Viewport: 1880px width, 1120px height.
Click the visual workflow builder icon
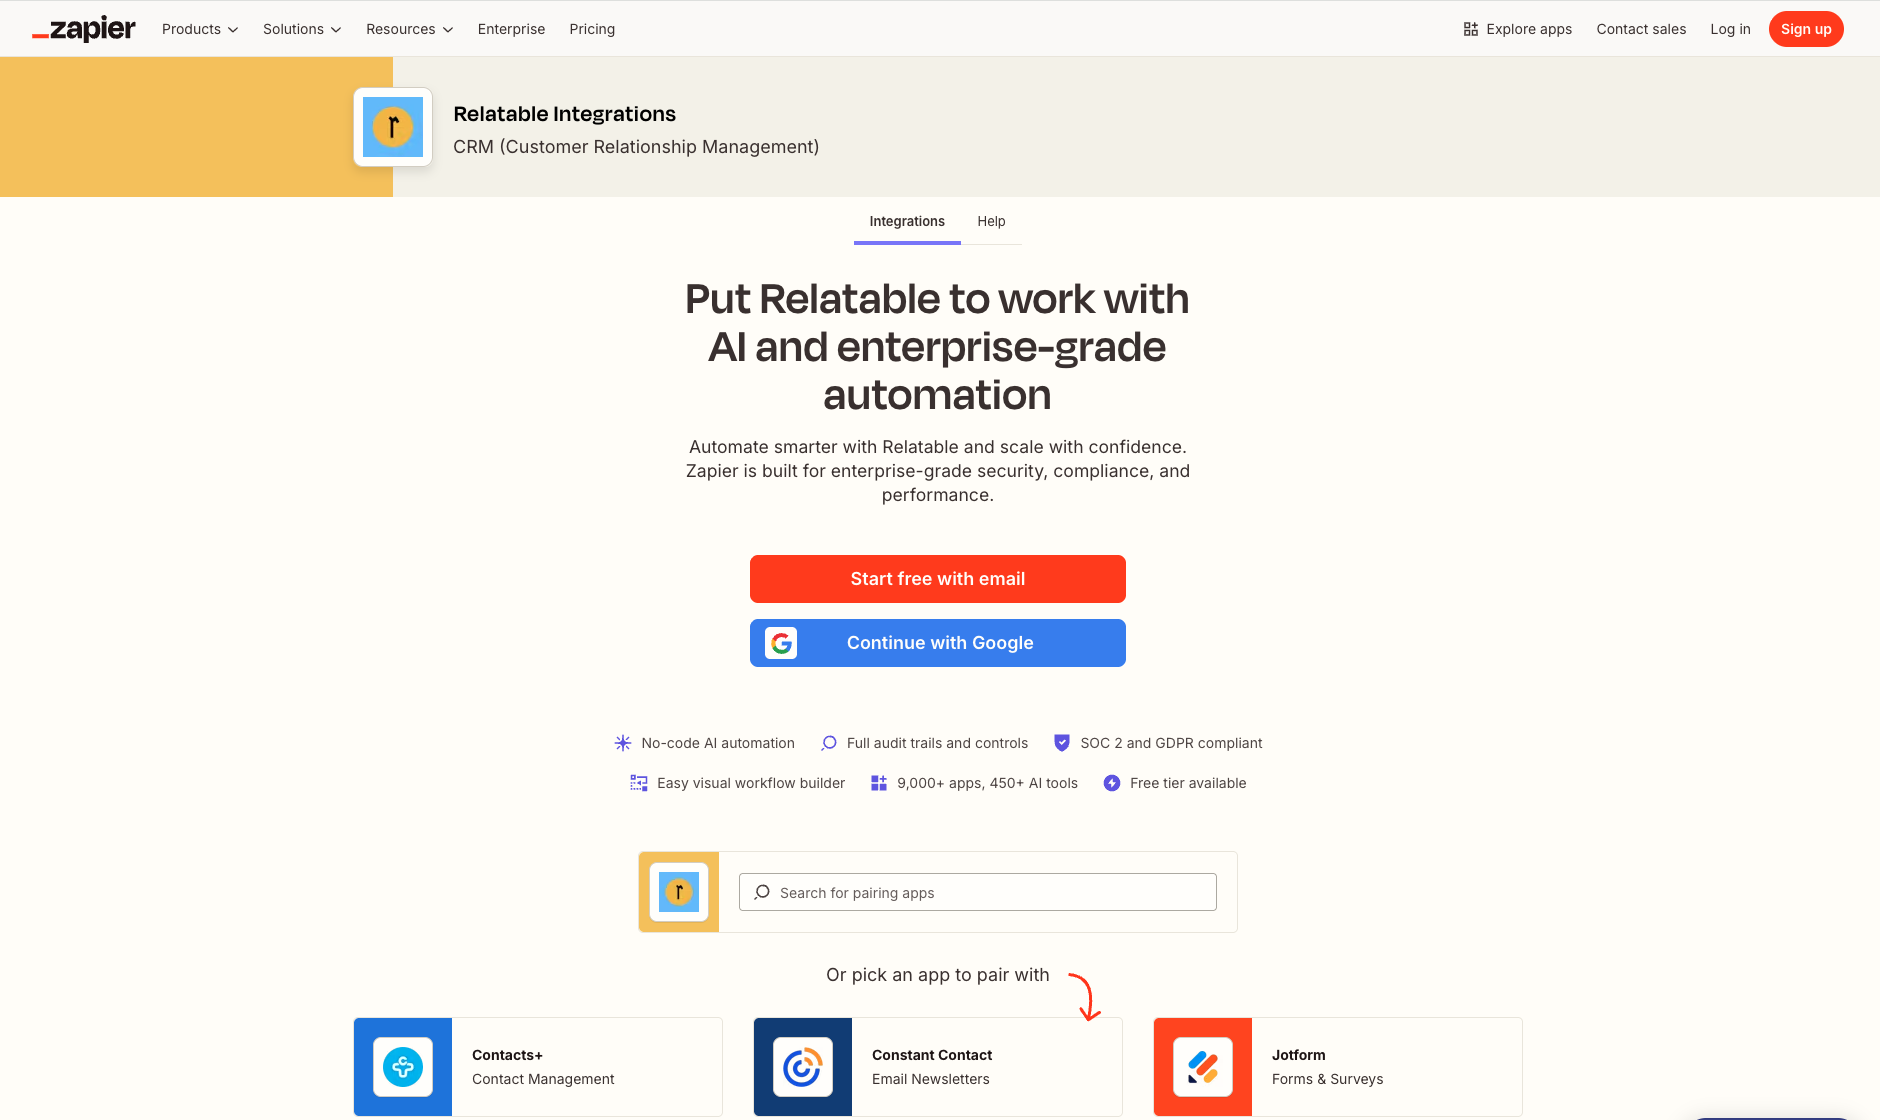[x=639, y=783]
